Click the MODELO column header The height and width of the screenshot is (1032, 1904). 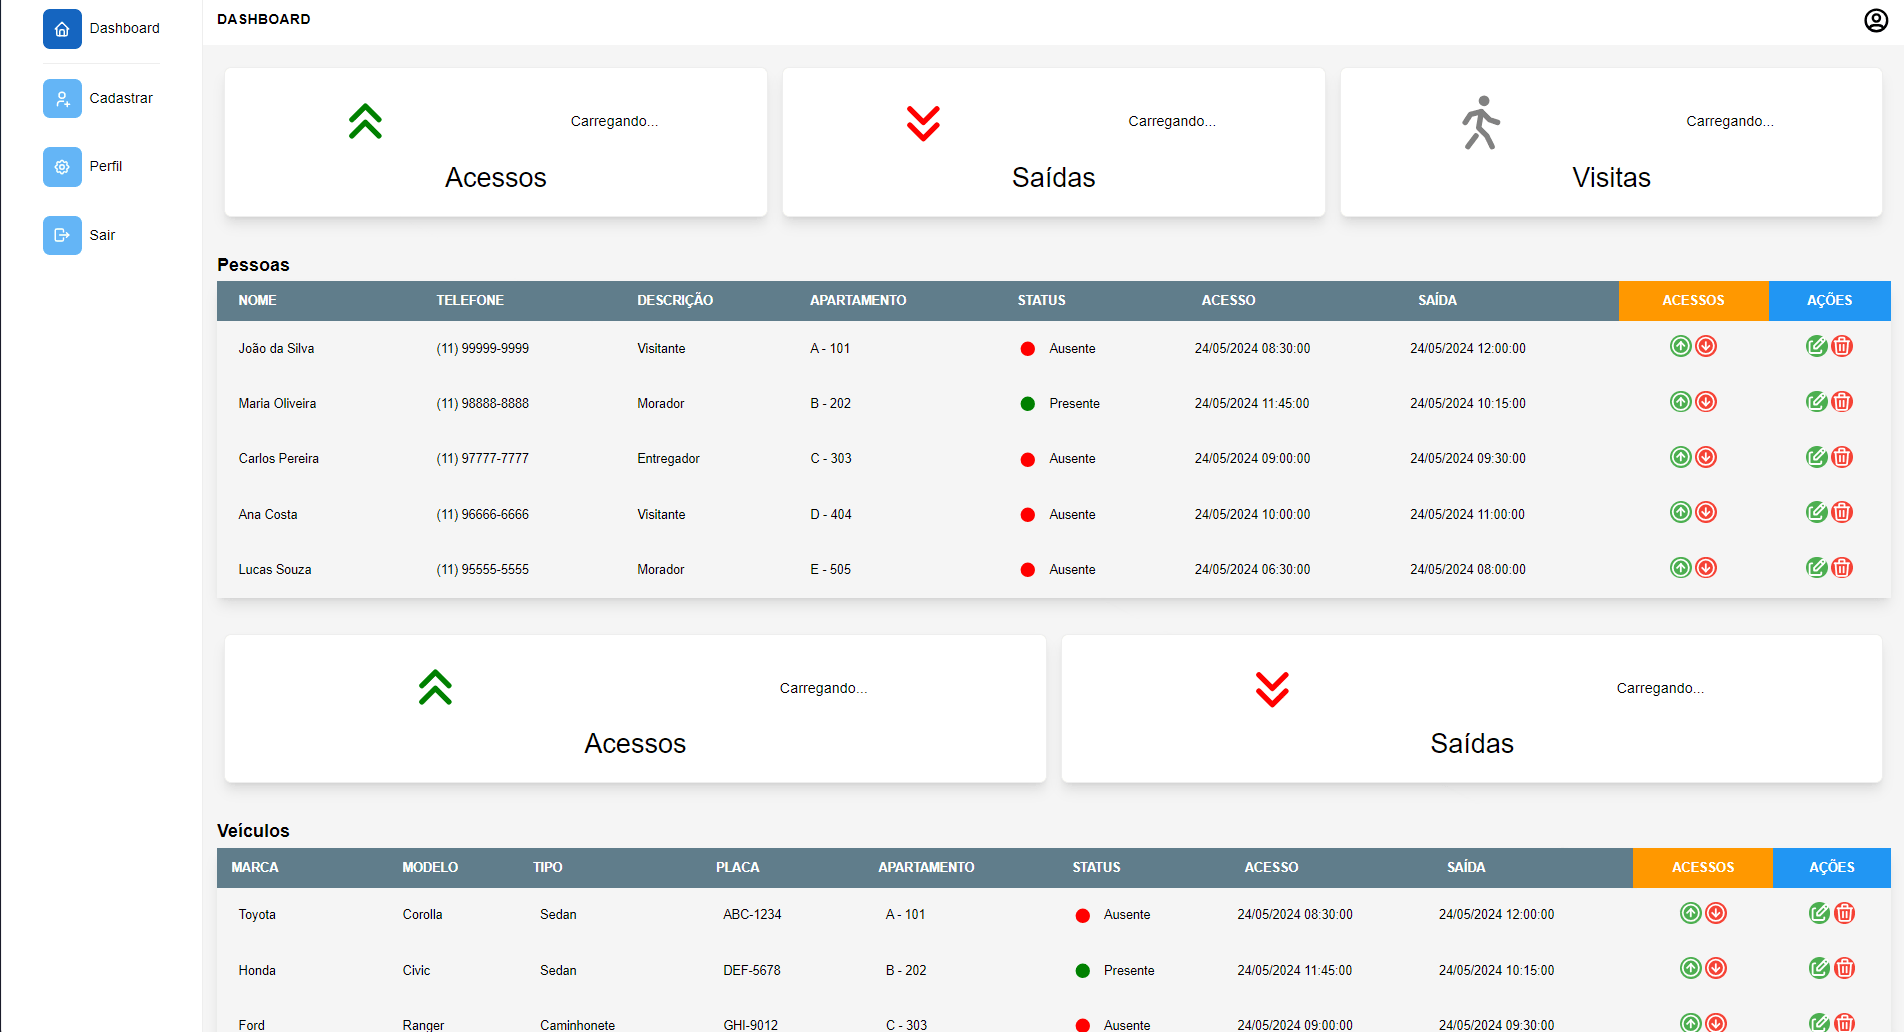[430, 868]
